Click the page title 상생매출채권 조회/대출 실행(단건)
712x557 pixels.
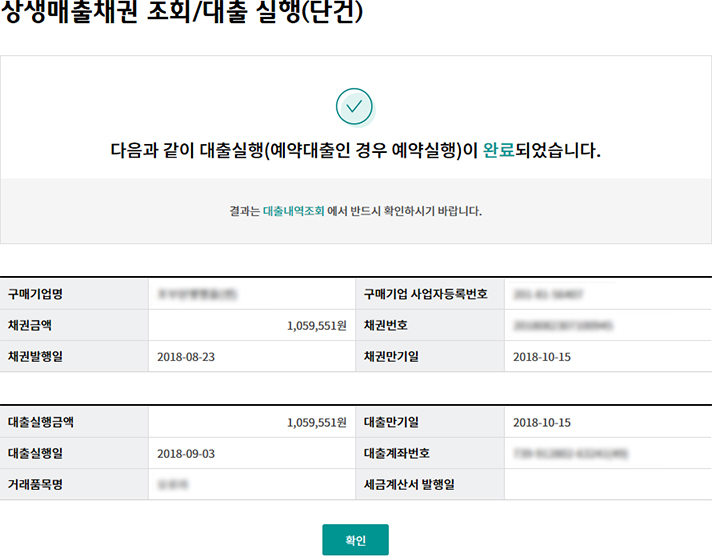[178, 14]
